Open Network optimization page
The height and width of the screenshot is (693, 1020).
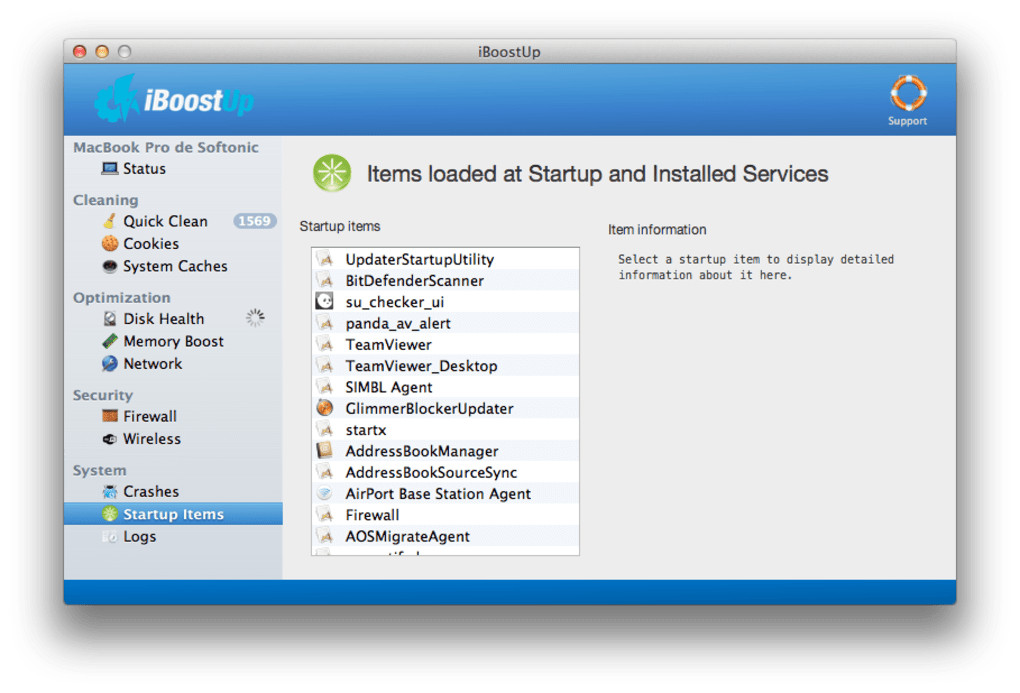click(x=173, y=364)
